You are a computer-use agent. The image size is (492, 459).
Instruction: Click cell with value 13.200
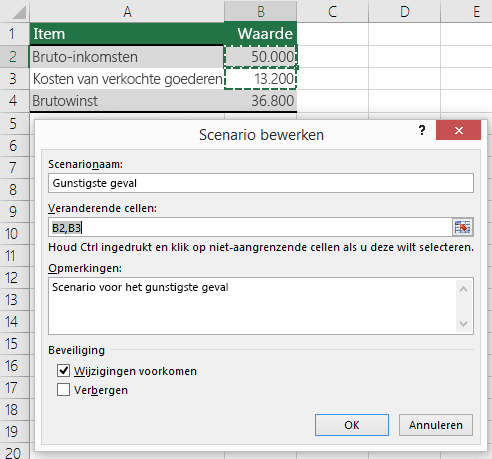[x=261, y=79]
